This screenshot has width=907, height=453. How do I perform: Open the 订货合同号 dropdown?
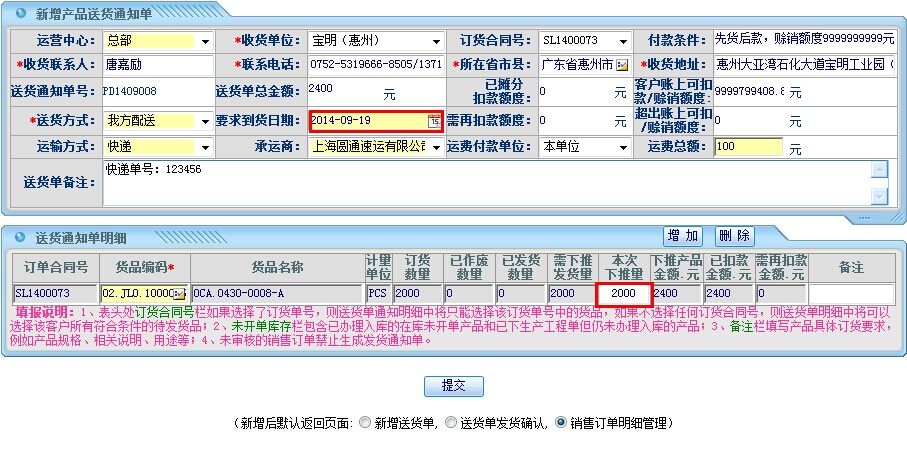[x=624, y=41]
